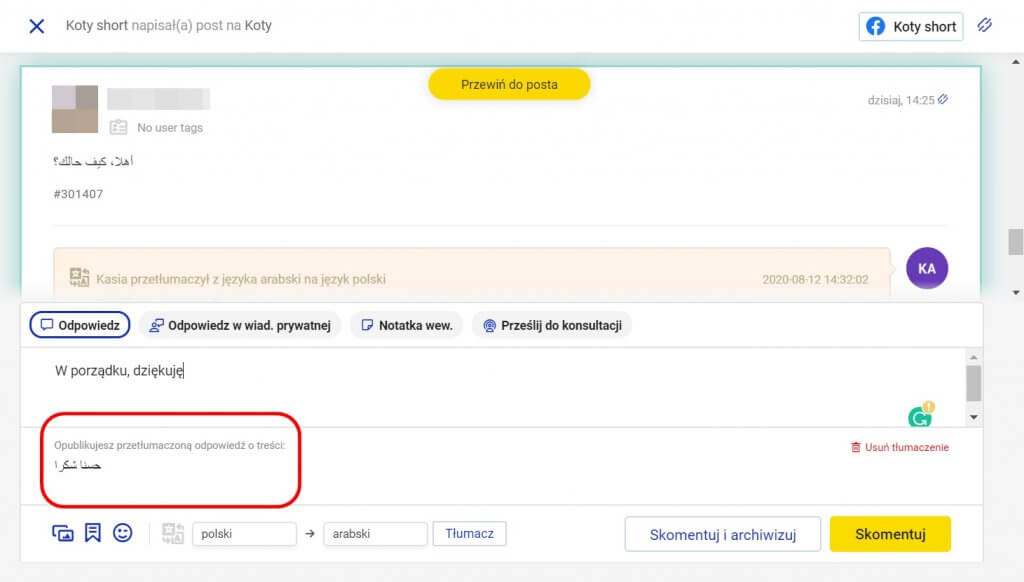Click the user tags card icon

coord(118,127)
